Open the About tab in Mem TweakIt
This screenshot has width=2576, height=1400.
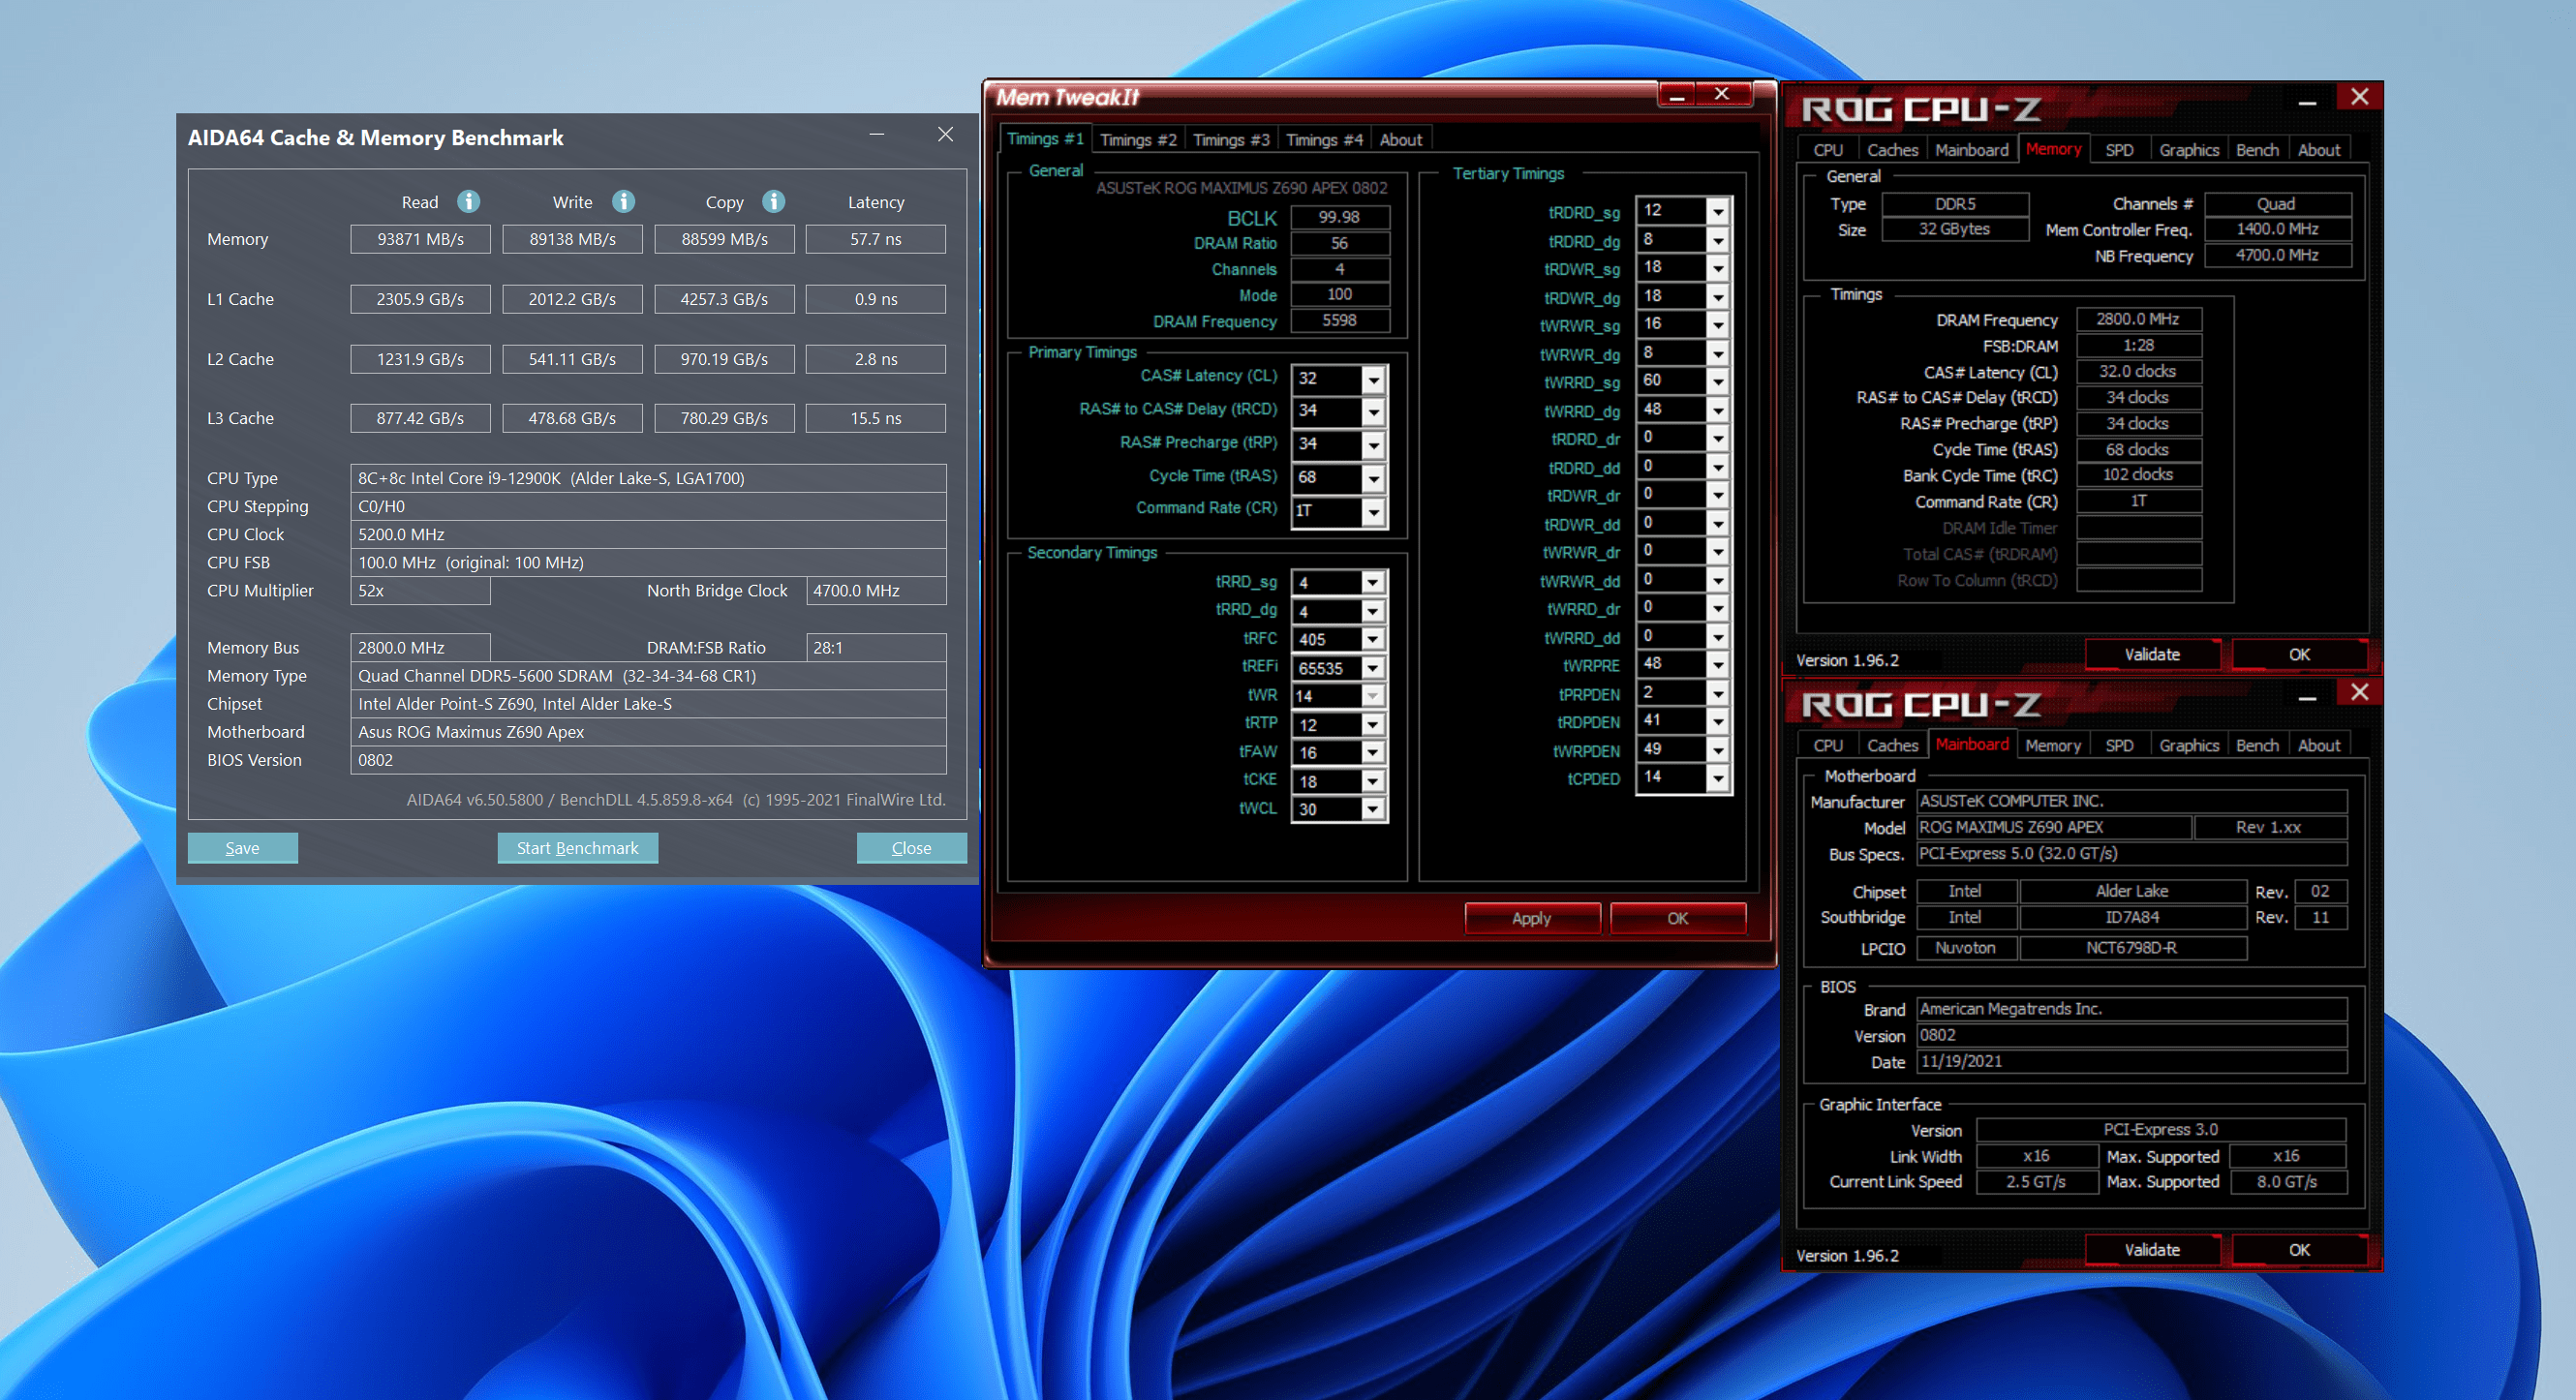(1400, 140)
